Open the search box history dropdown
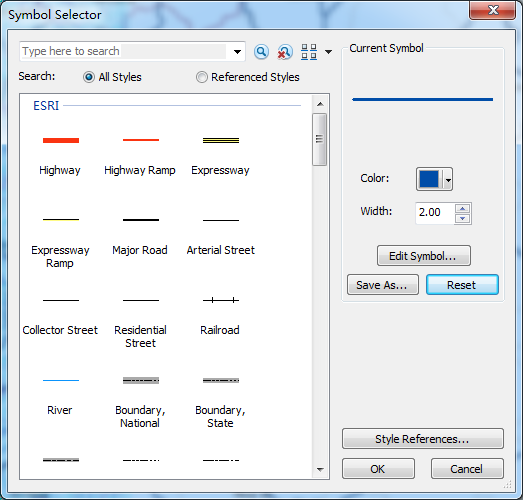Viewport: 523px width, 500px height. click(237, 52)
